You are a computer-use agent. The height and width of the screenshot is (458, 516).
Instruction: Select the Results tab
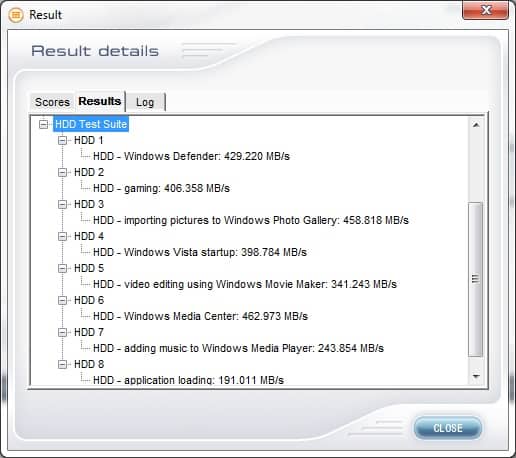coord(100,101)
